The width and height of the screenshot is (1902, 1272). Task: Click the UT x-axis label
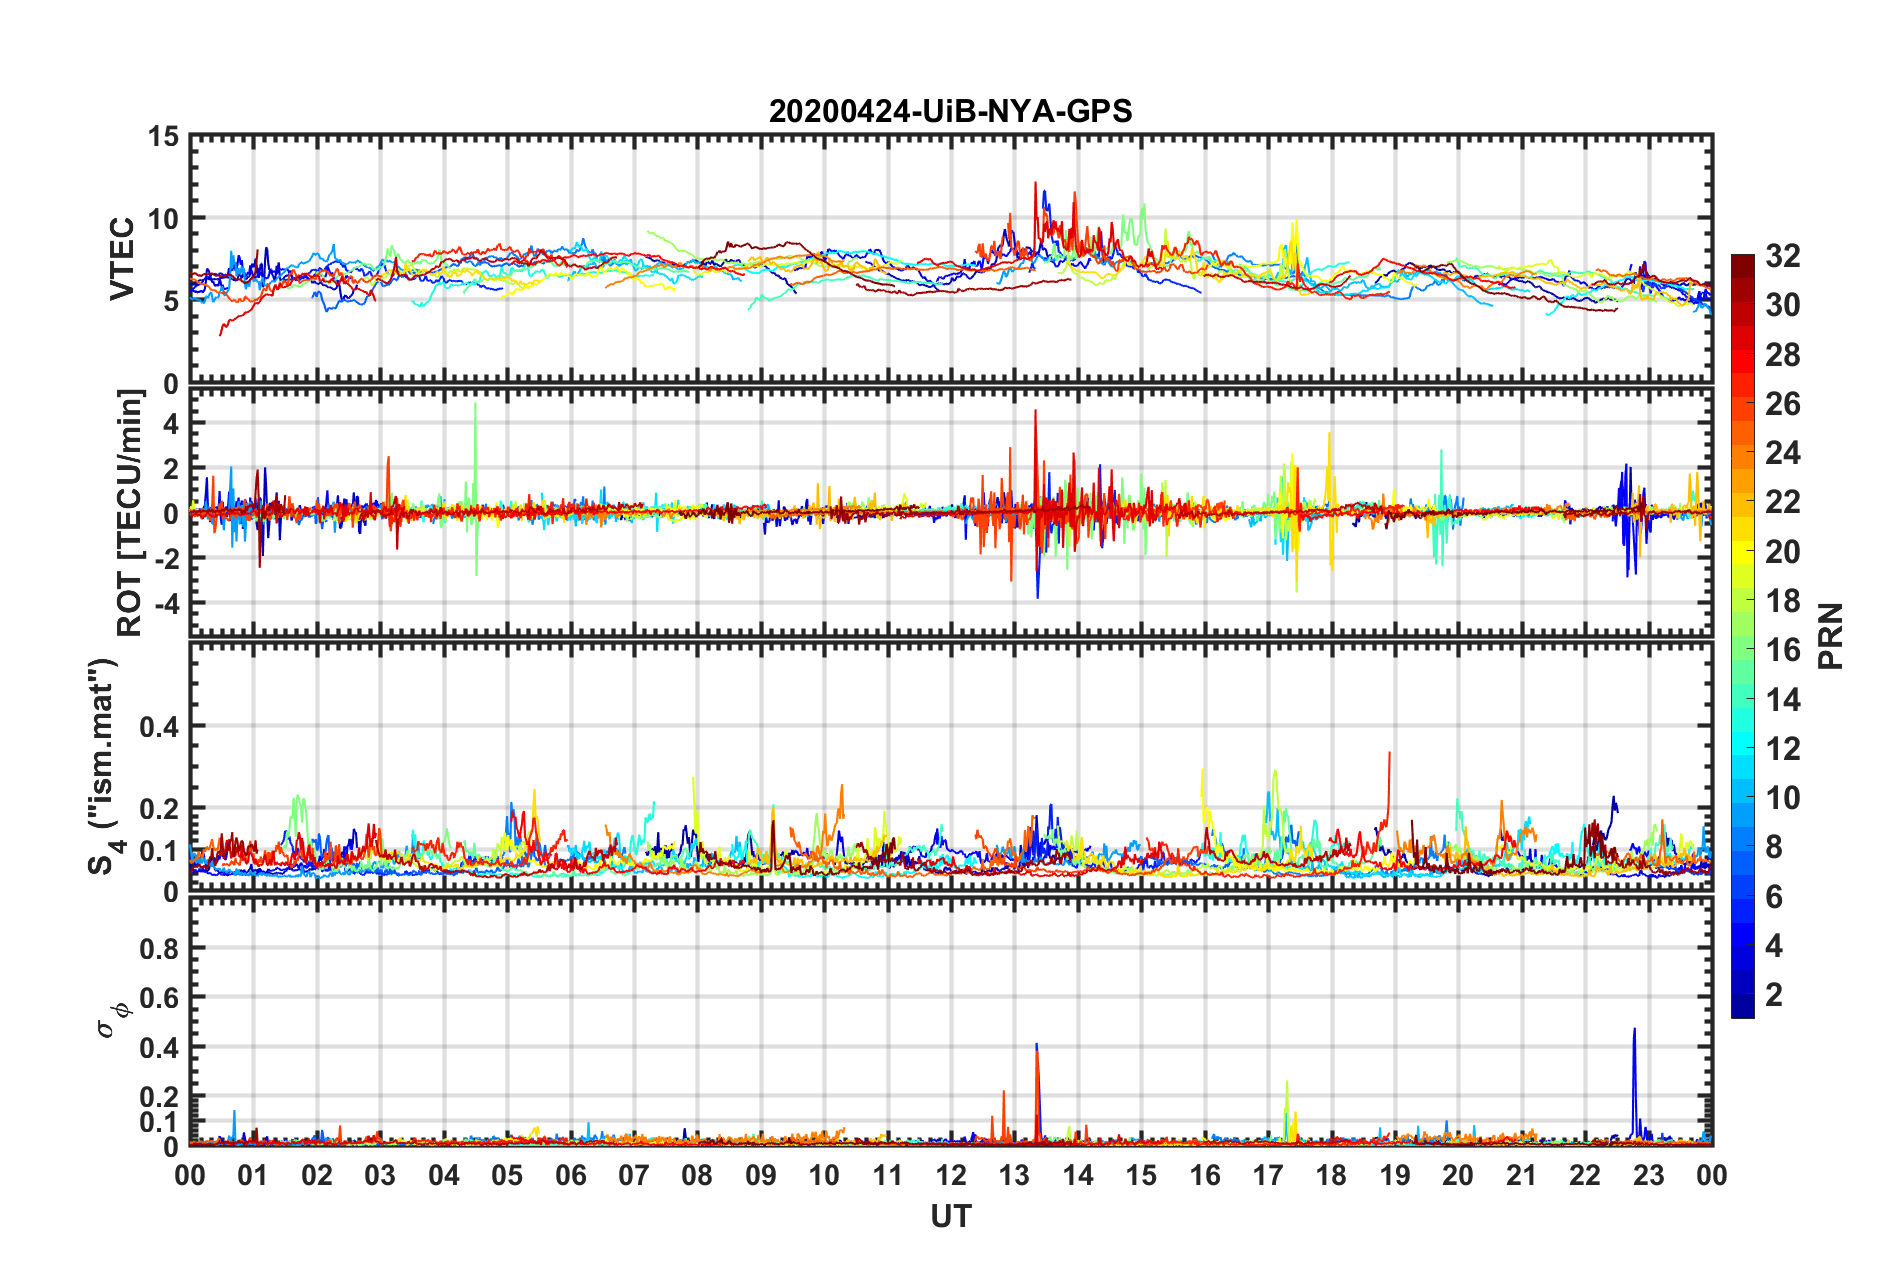point(950,1216)
